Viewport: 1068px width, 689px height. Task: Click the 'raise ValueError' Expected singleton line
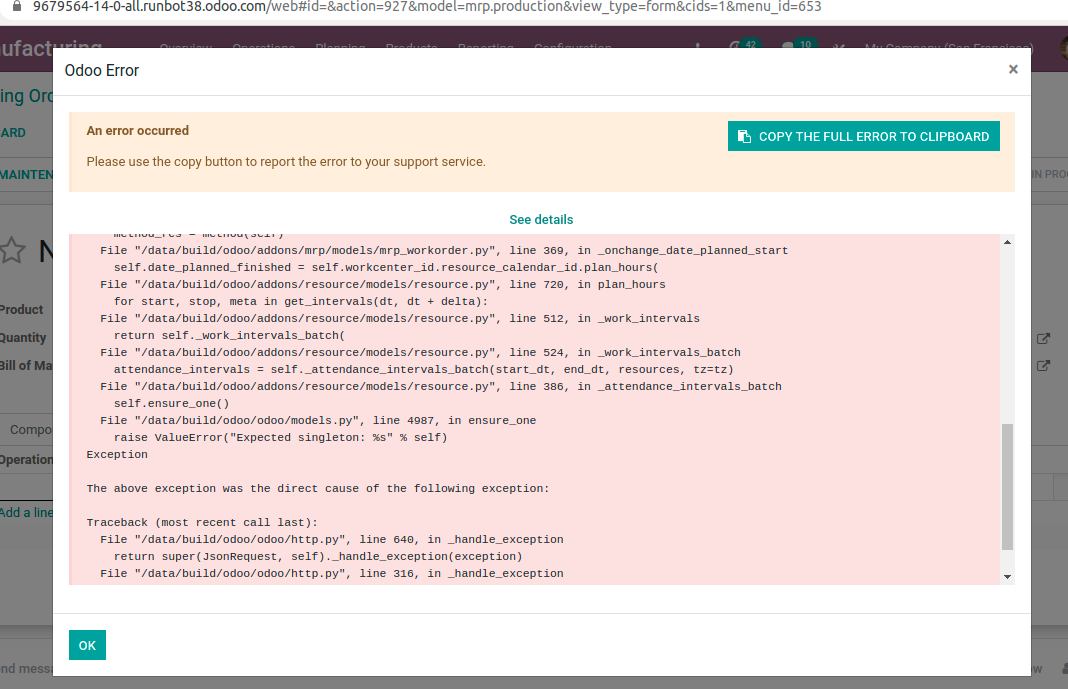[x=281, y=438]
